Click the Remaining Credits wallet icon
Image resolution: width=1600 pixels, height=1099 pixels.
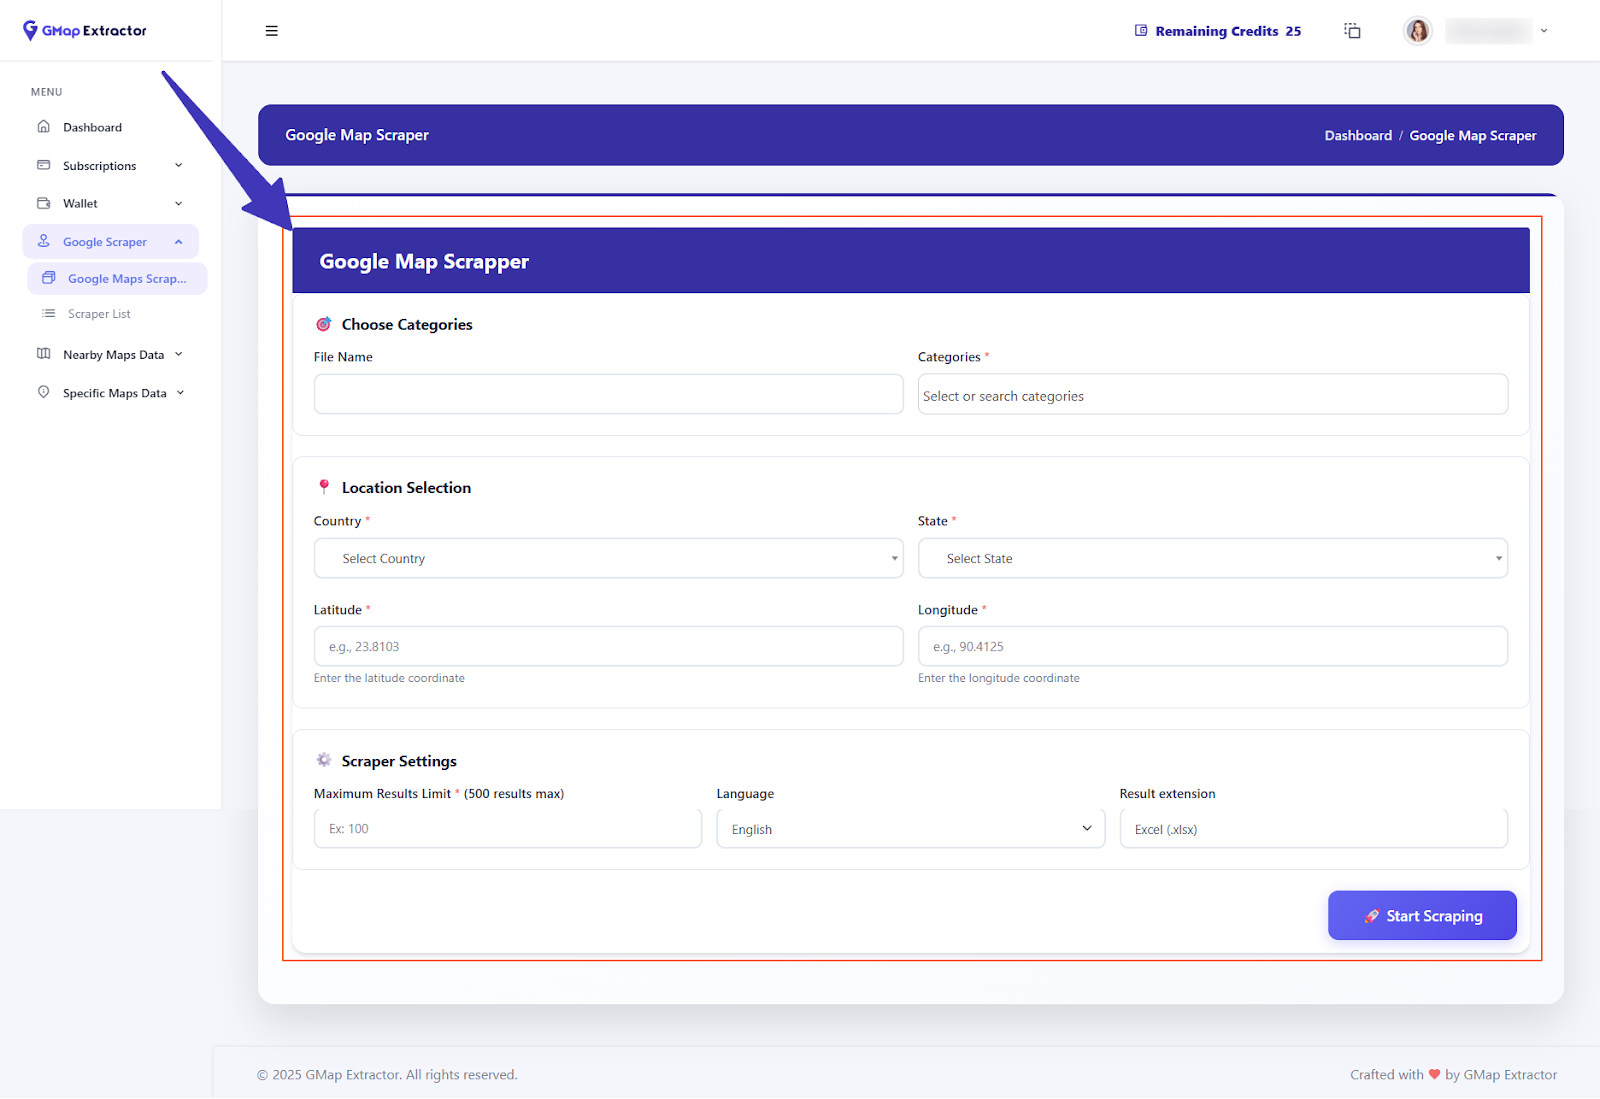click(x=1140, y=30)
